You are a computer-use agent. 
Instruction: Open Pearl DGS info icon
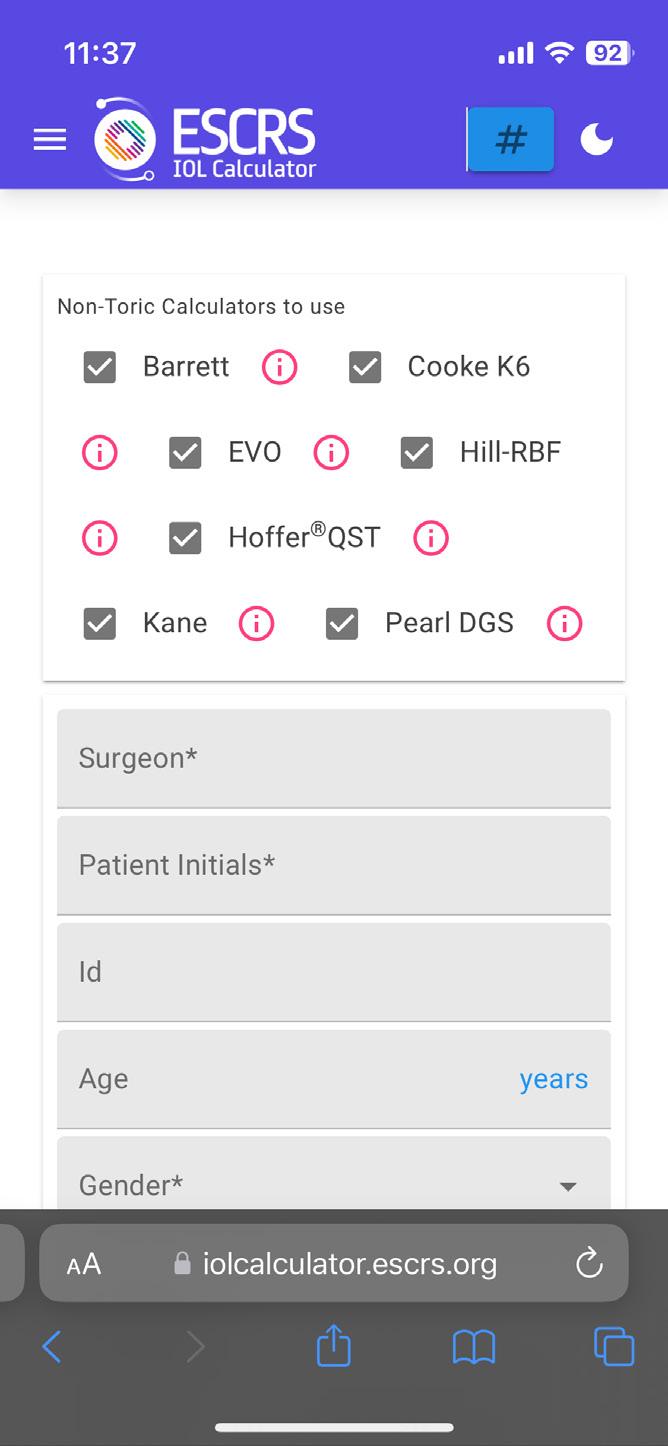(564, 624)
